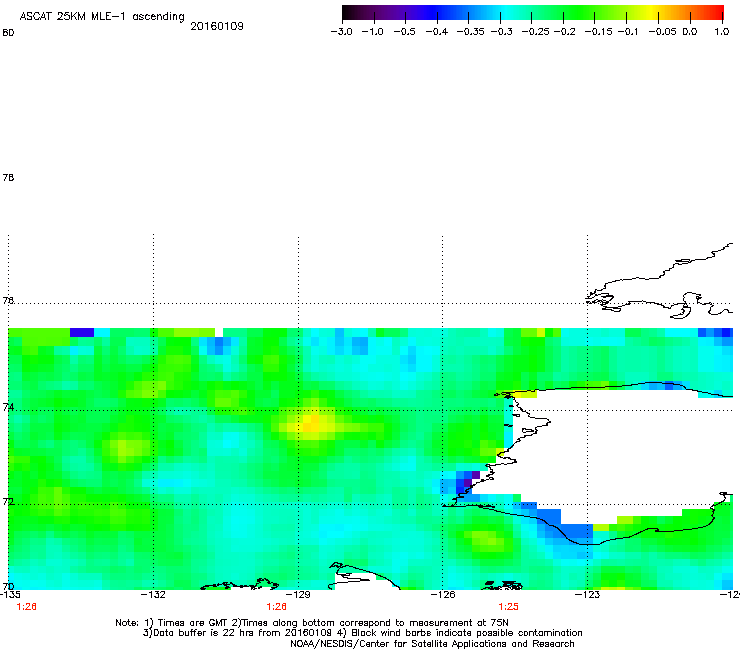Click the title text 'ASCAT 25KM MLE-1 ascending'
740x650 pixels.
click(x=102, y=17)
